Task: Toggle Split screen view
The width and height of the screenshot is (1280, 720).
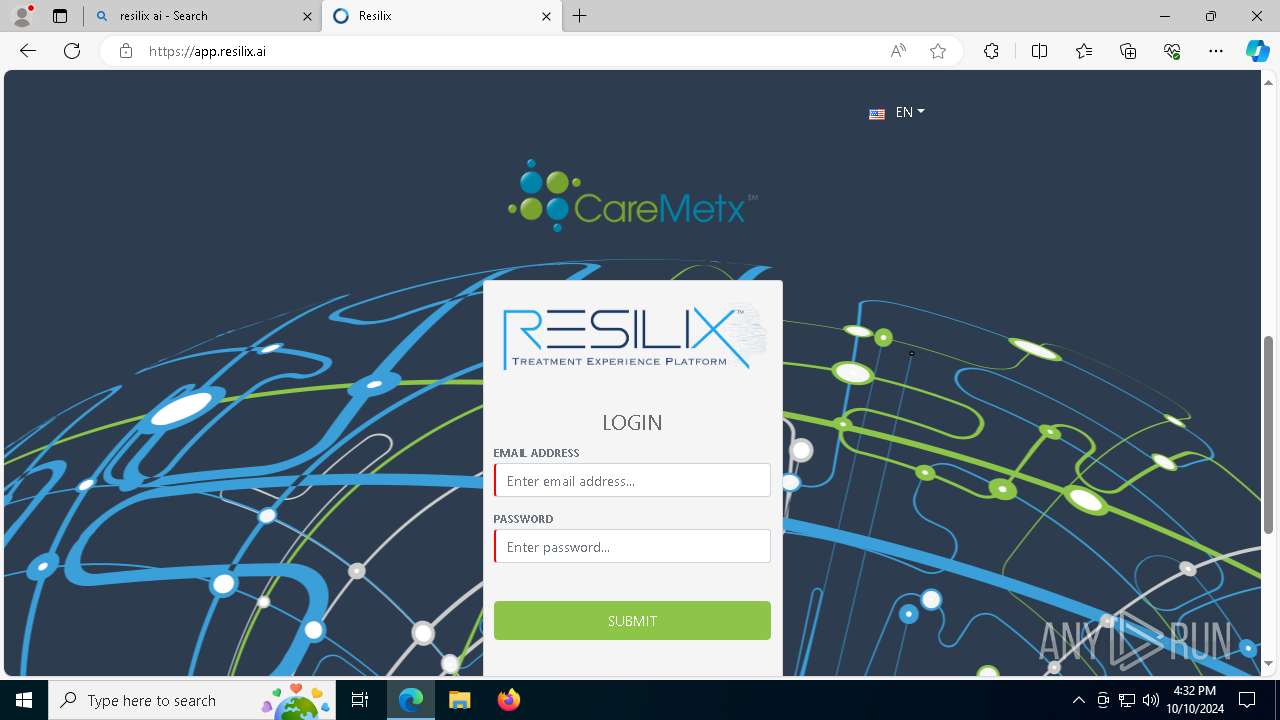Action: click(x=1039, y=51)
